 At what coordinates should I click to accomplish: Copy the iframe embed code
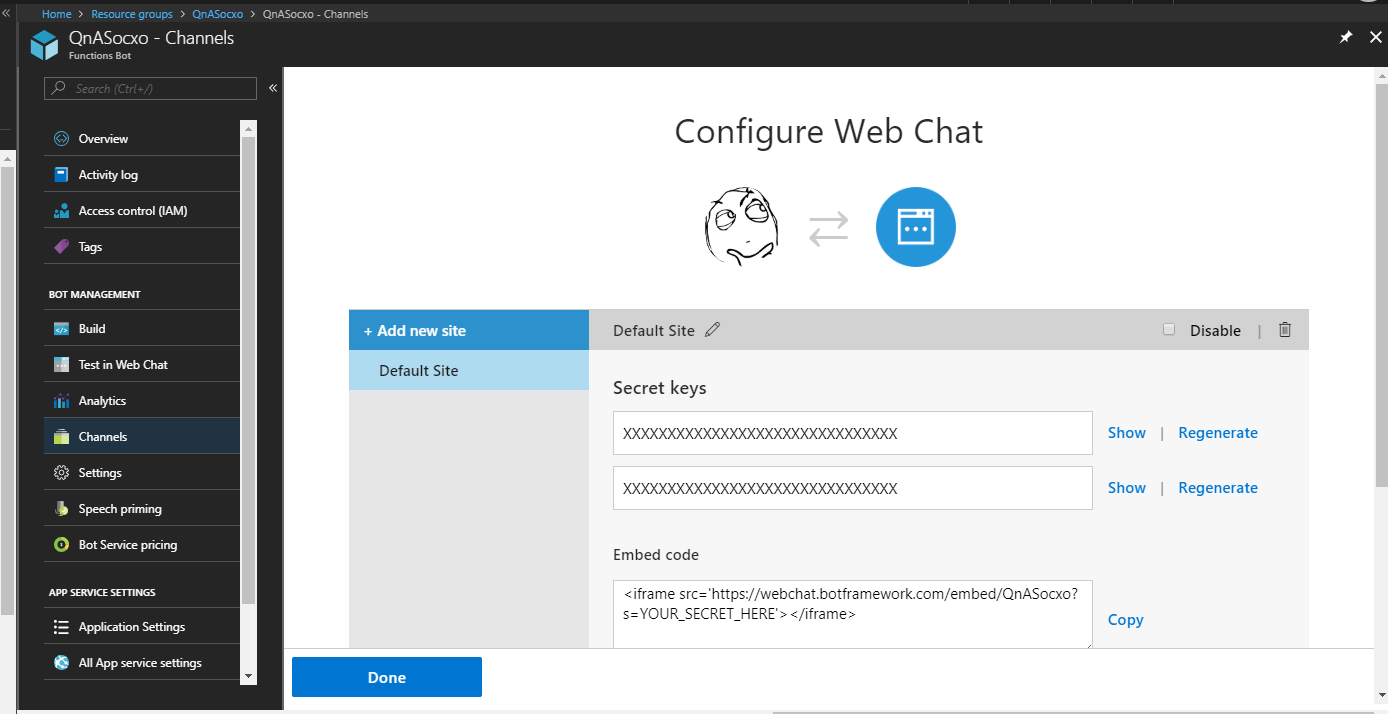click(1125, 619)
